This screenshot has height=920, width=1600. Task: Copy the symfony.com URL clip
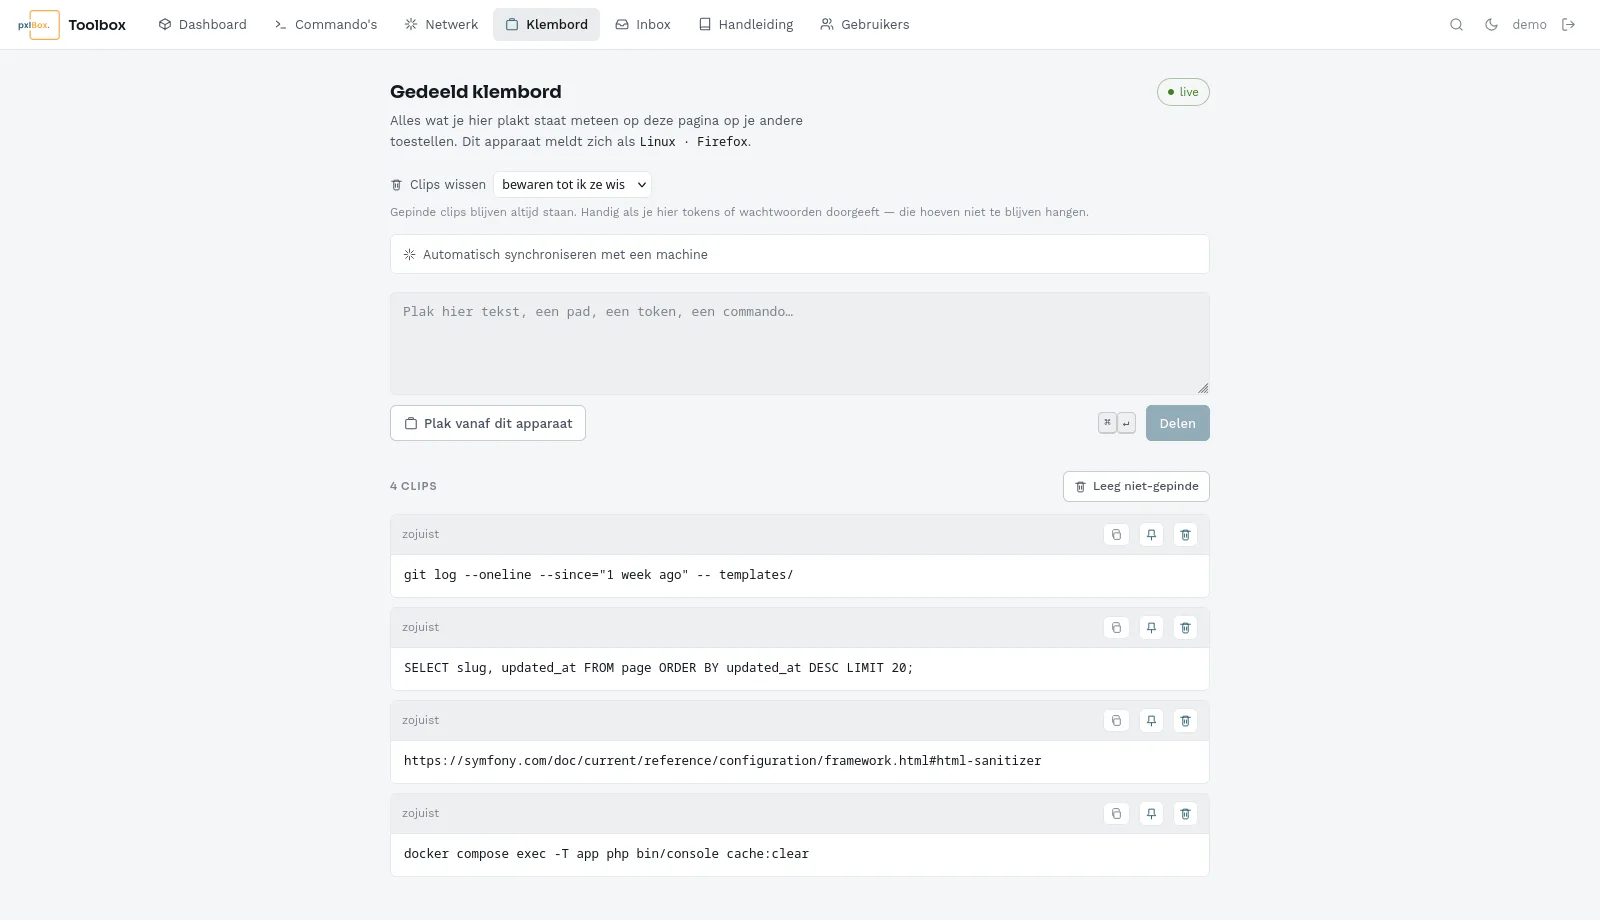[x=1116, y=721]
